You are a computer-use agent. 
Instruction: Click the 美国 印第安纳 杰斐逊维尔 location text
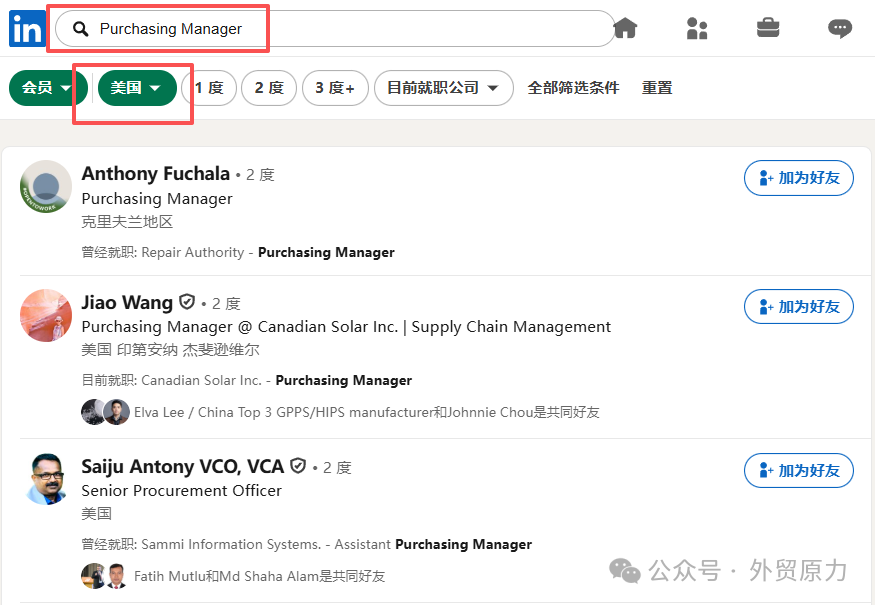point(170,350)
